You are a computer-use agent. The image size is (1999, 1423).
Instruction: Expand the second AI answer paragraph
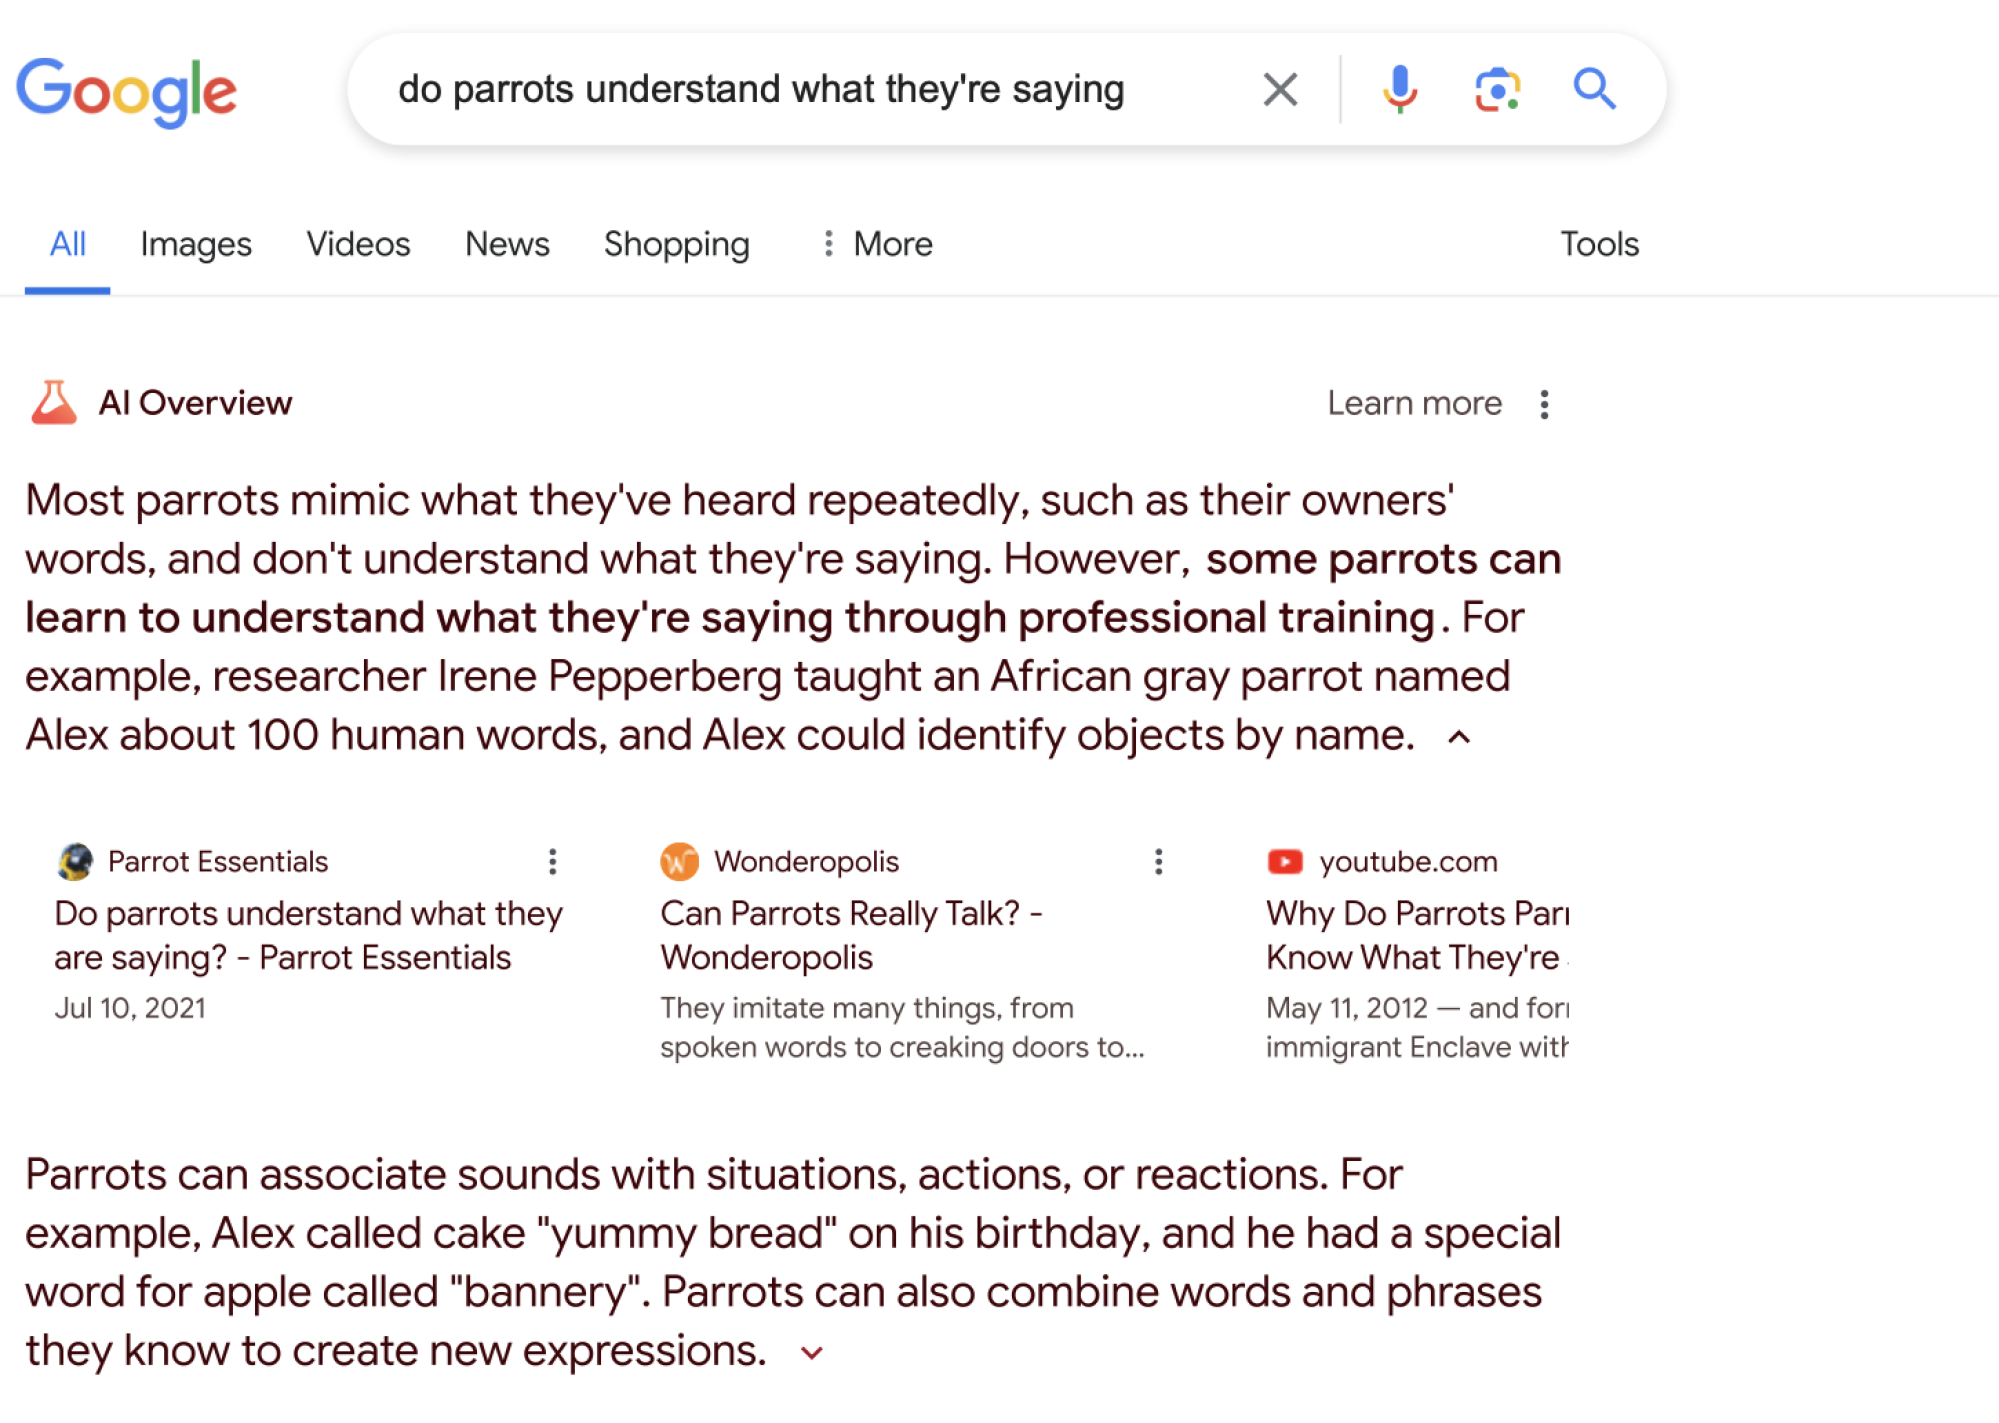(x=809, y=1351)
